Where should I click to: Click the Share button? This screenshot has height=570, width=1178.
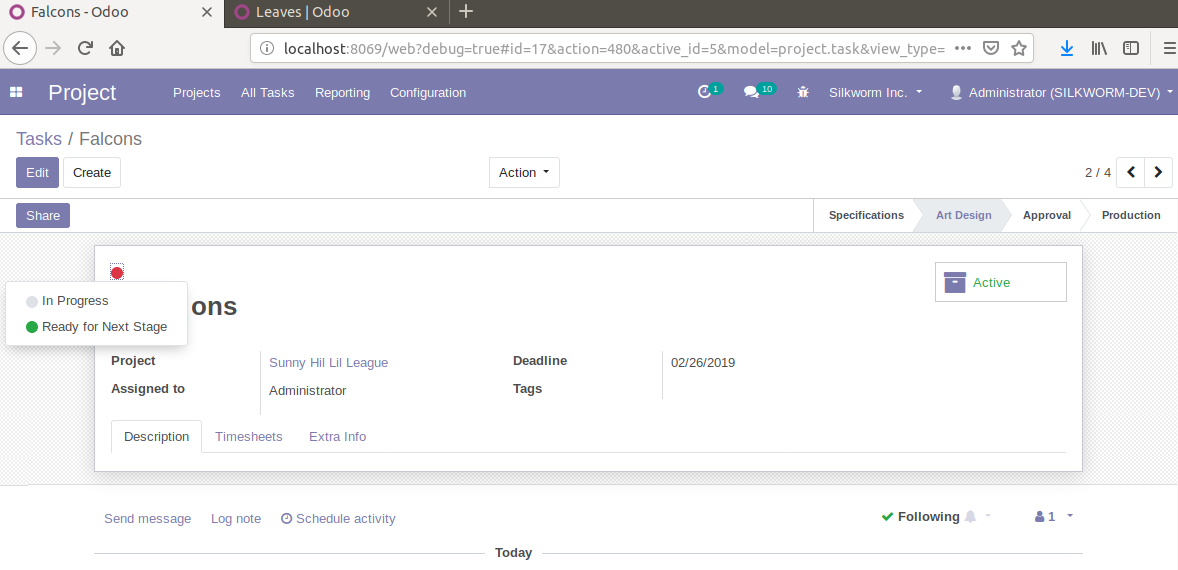click(43, 216)
